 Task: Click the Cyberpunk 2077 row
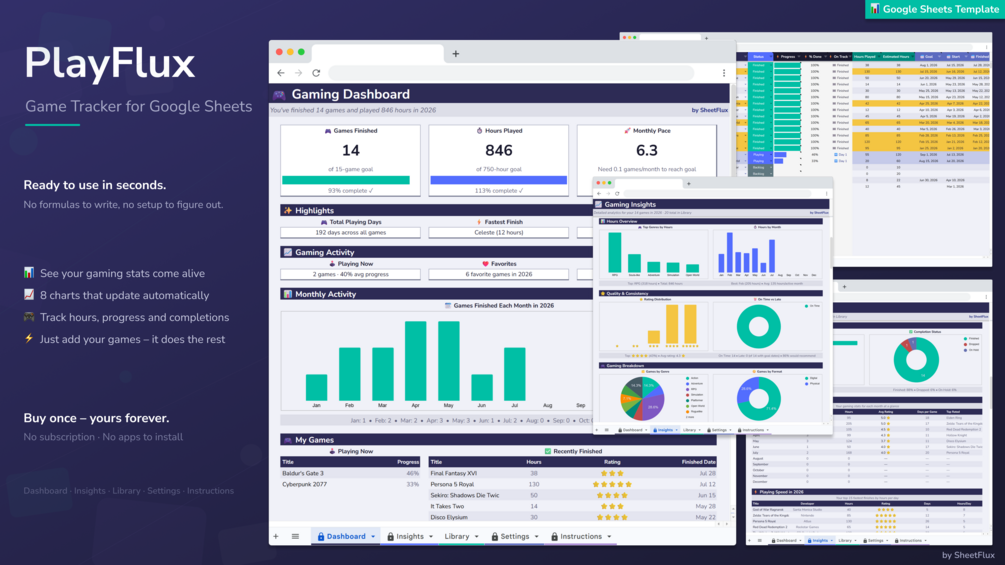[351, 484]
